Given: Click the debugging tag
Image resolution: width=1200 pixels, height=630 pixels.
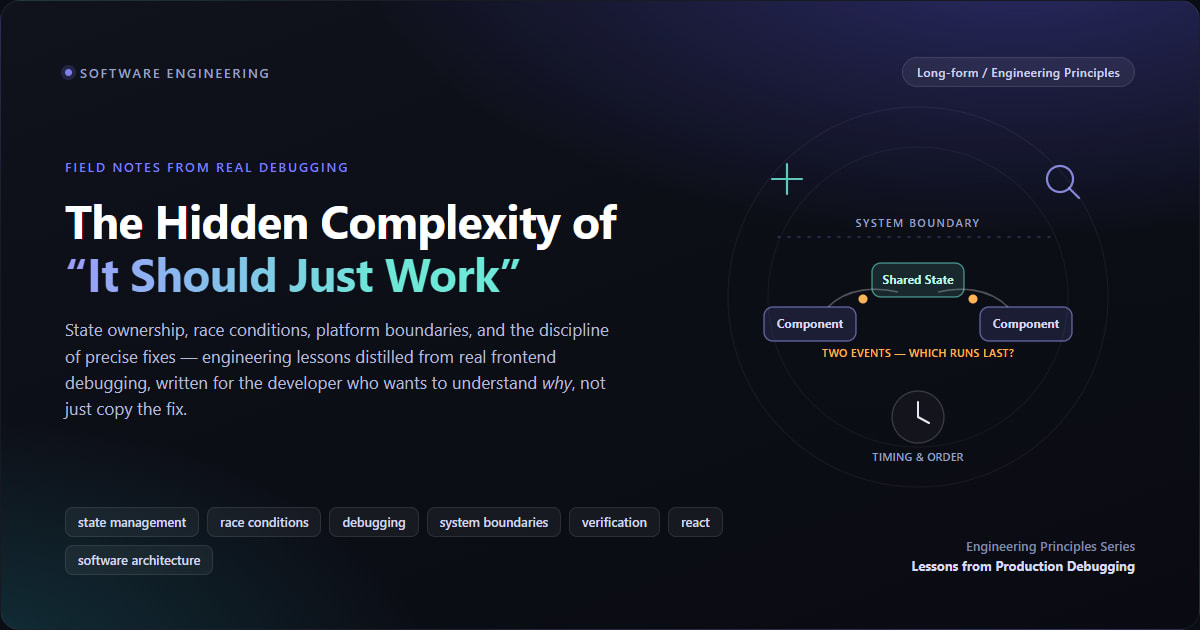Looking at the screenshot, I should (374, 522).
